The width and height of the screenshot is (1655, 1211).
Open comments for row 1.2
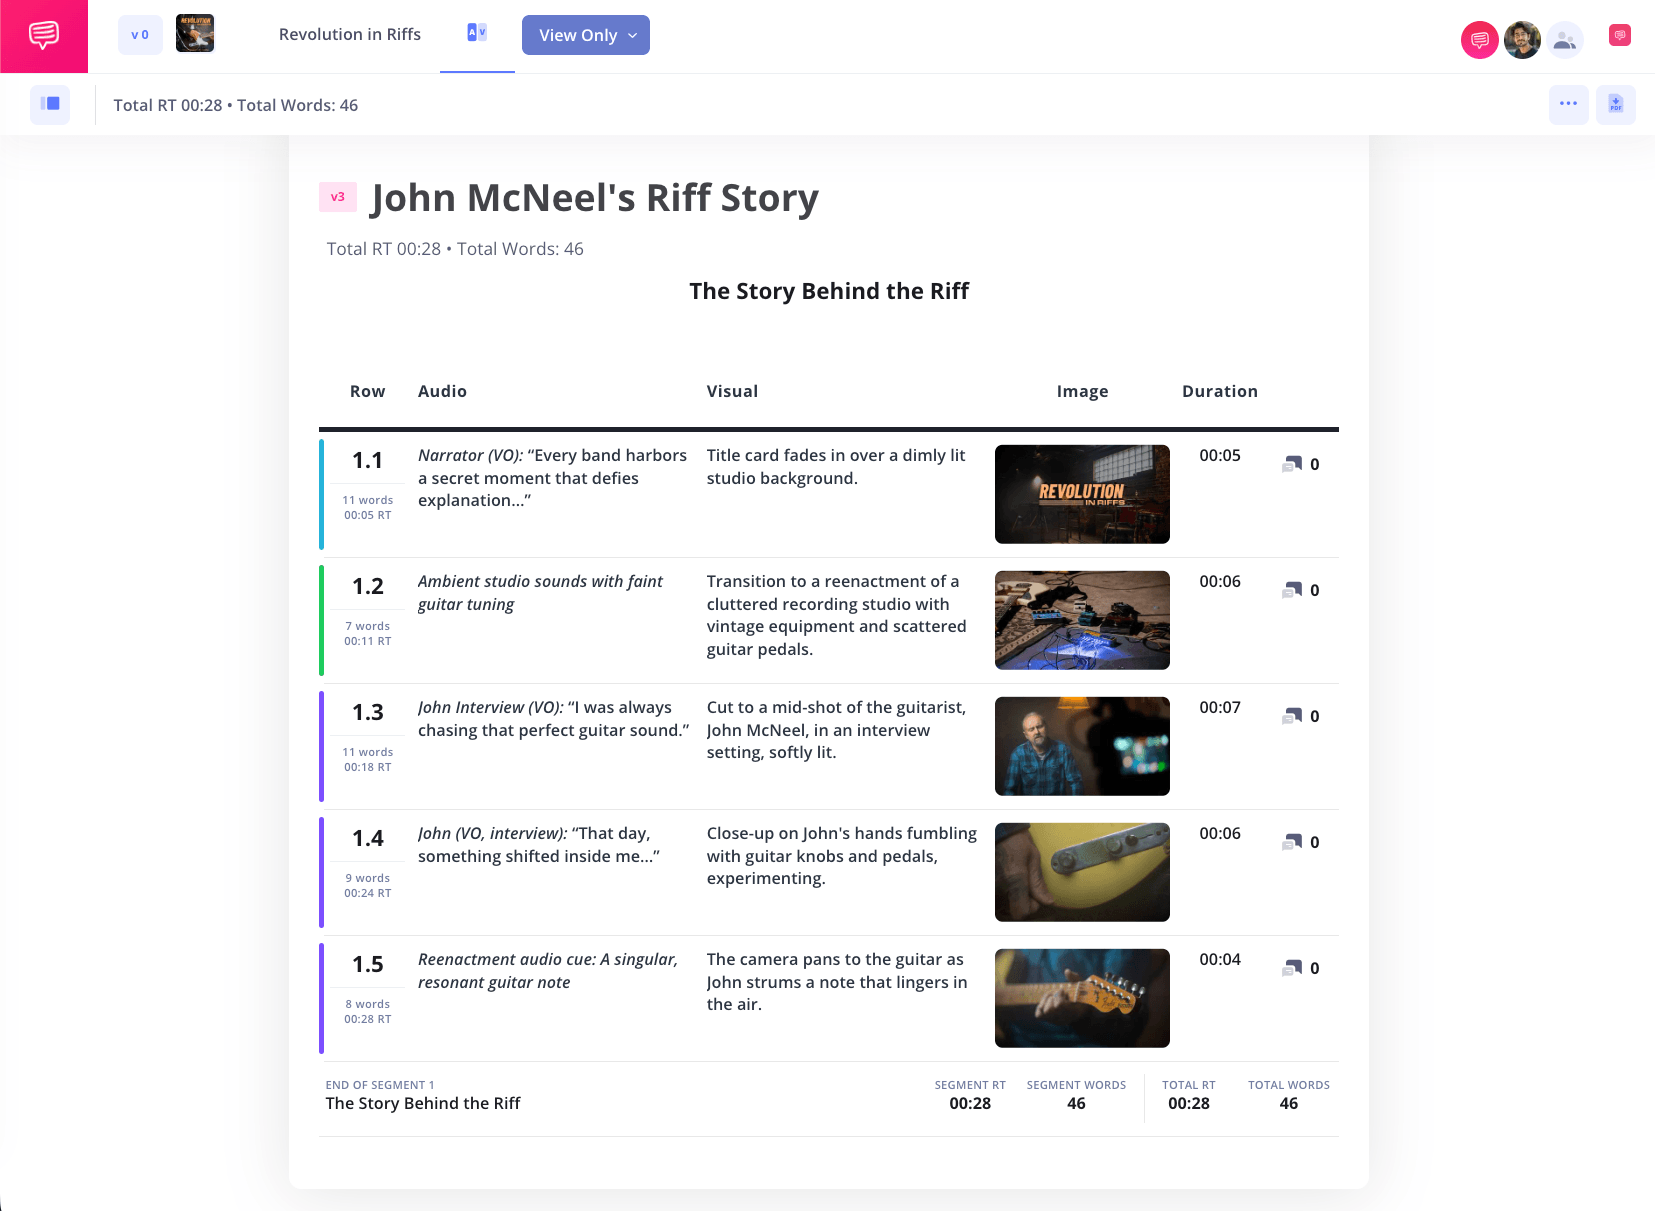1301,590
